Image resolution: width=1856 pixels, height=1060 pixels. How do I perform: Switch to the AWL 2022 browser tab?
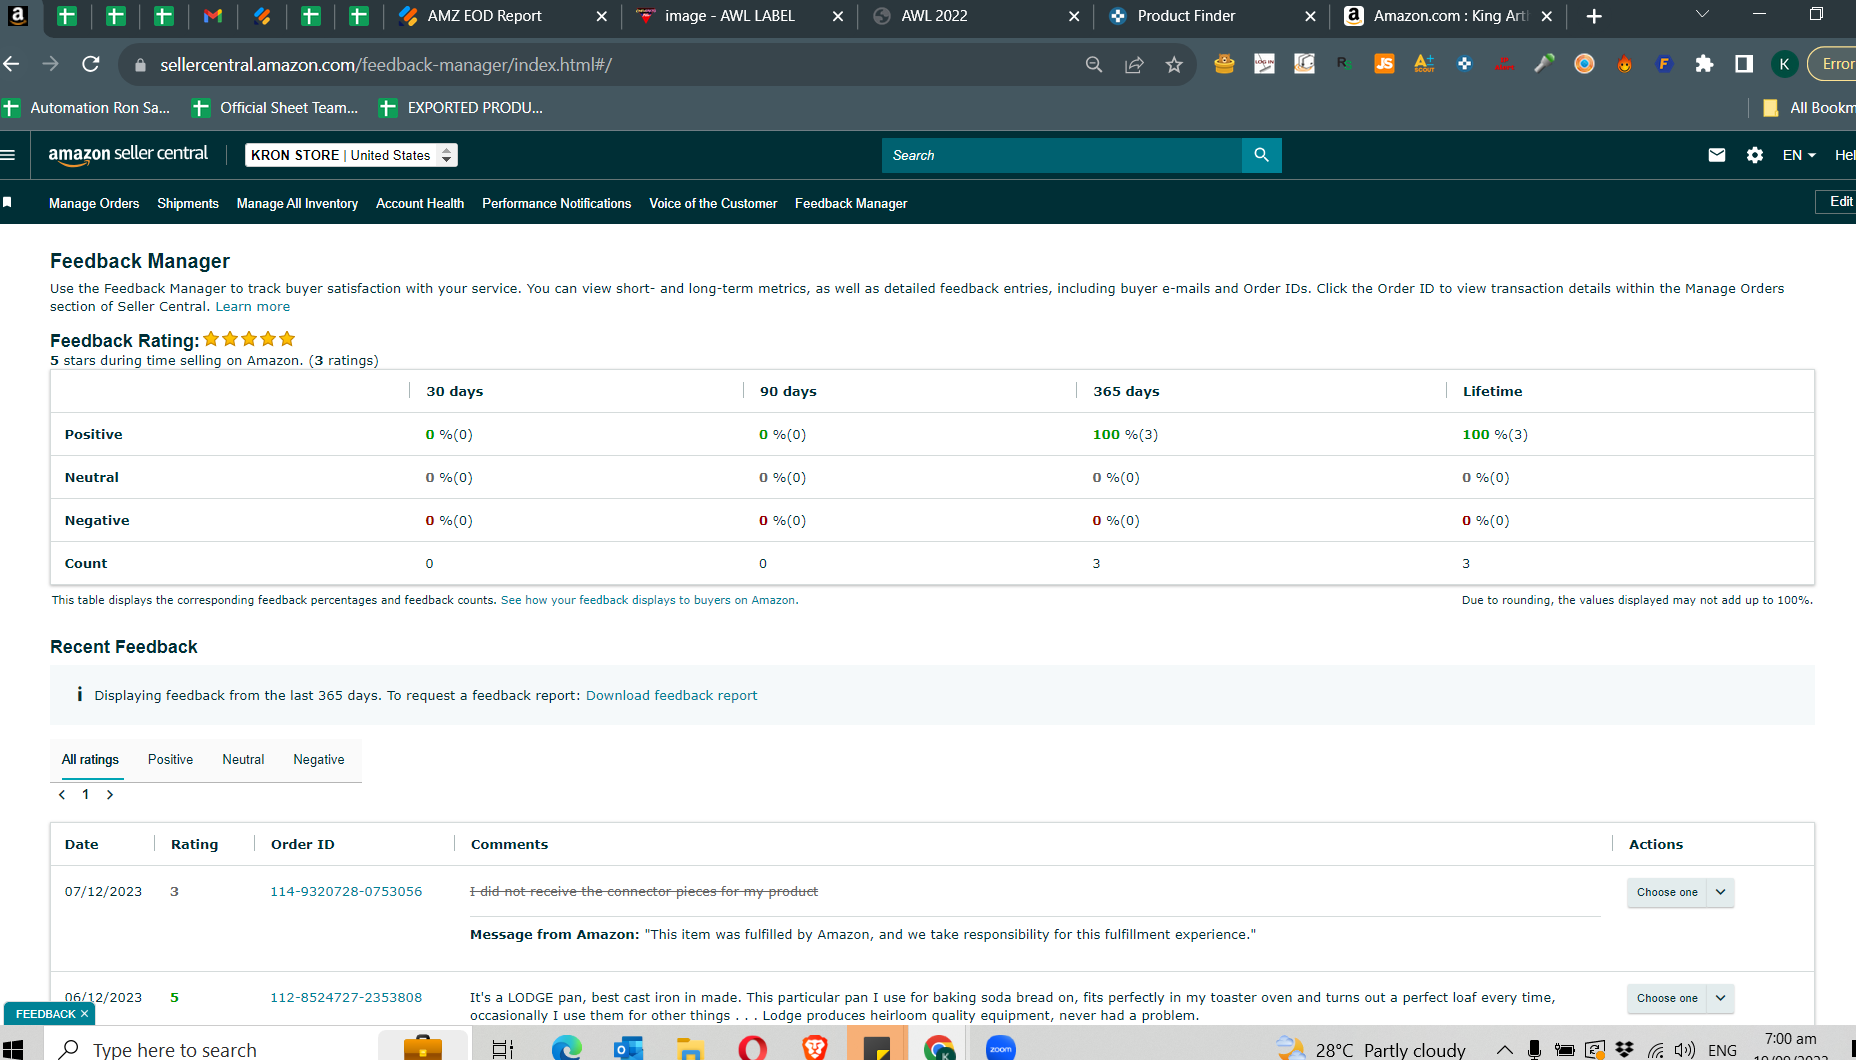click(x=975, y=16)
